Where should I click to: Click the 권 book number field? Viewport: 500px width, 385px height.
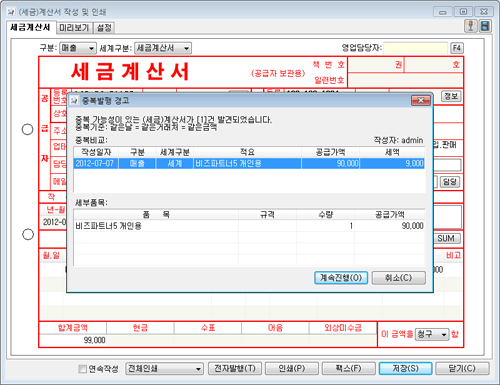coord(376,65)
